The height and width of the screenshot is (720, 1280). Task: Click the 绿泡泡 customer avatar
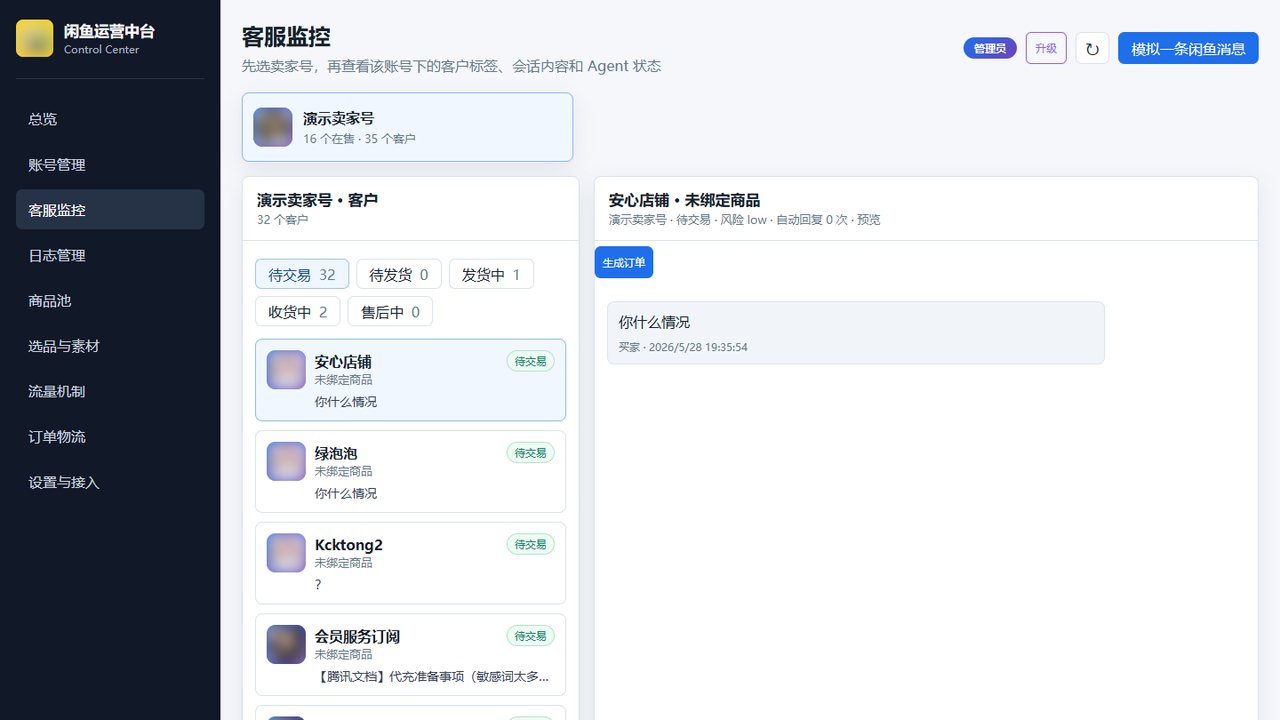pyautogui.click(x=286, y=461)
